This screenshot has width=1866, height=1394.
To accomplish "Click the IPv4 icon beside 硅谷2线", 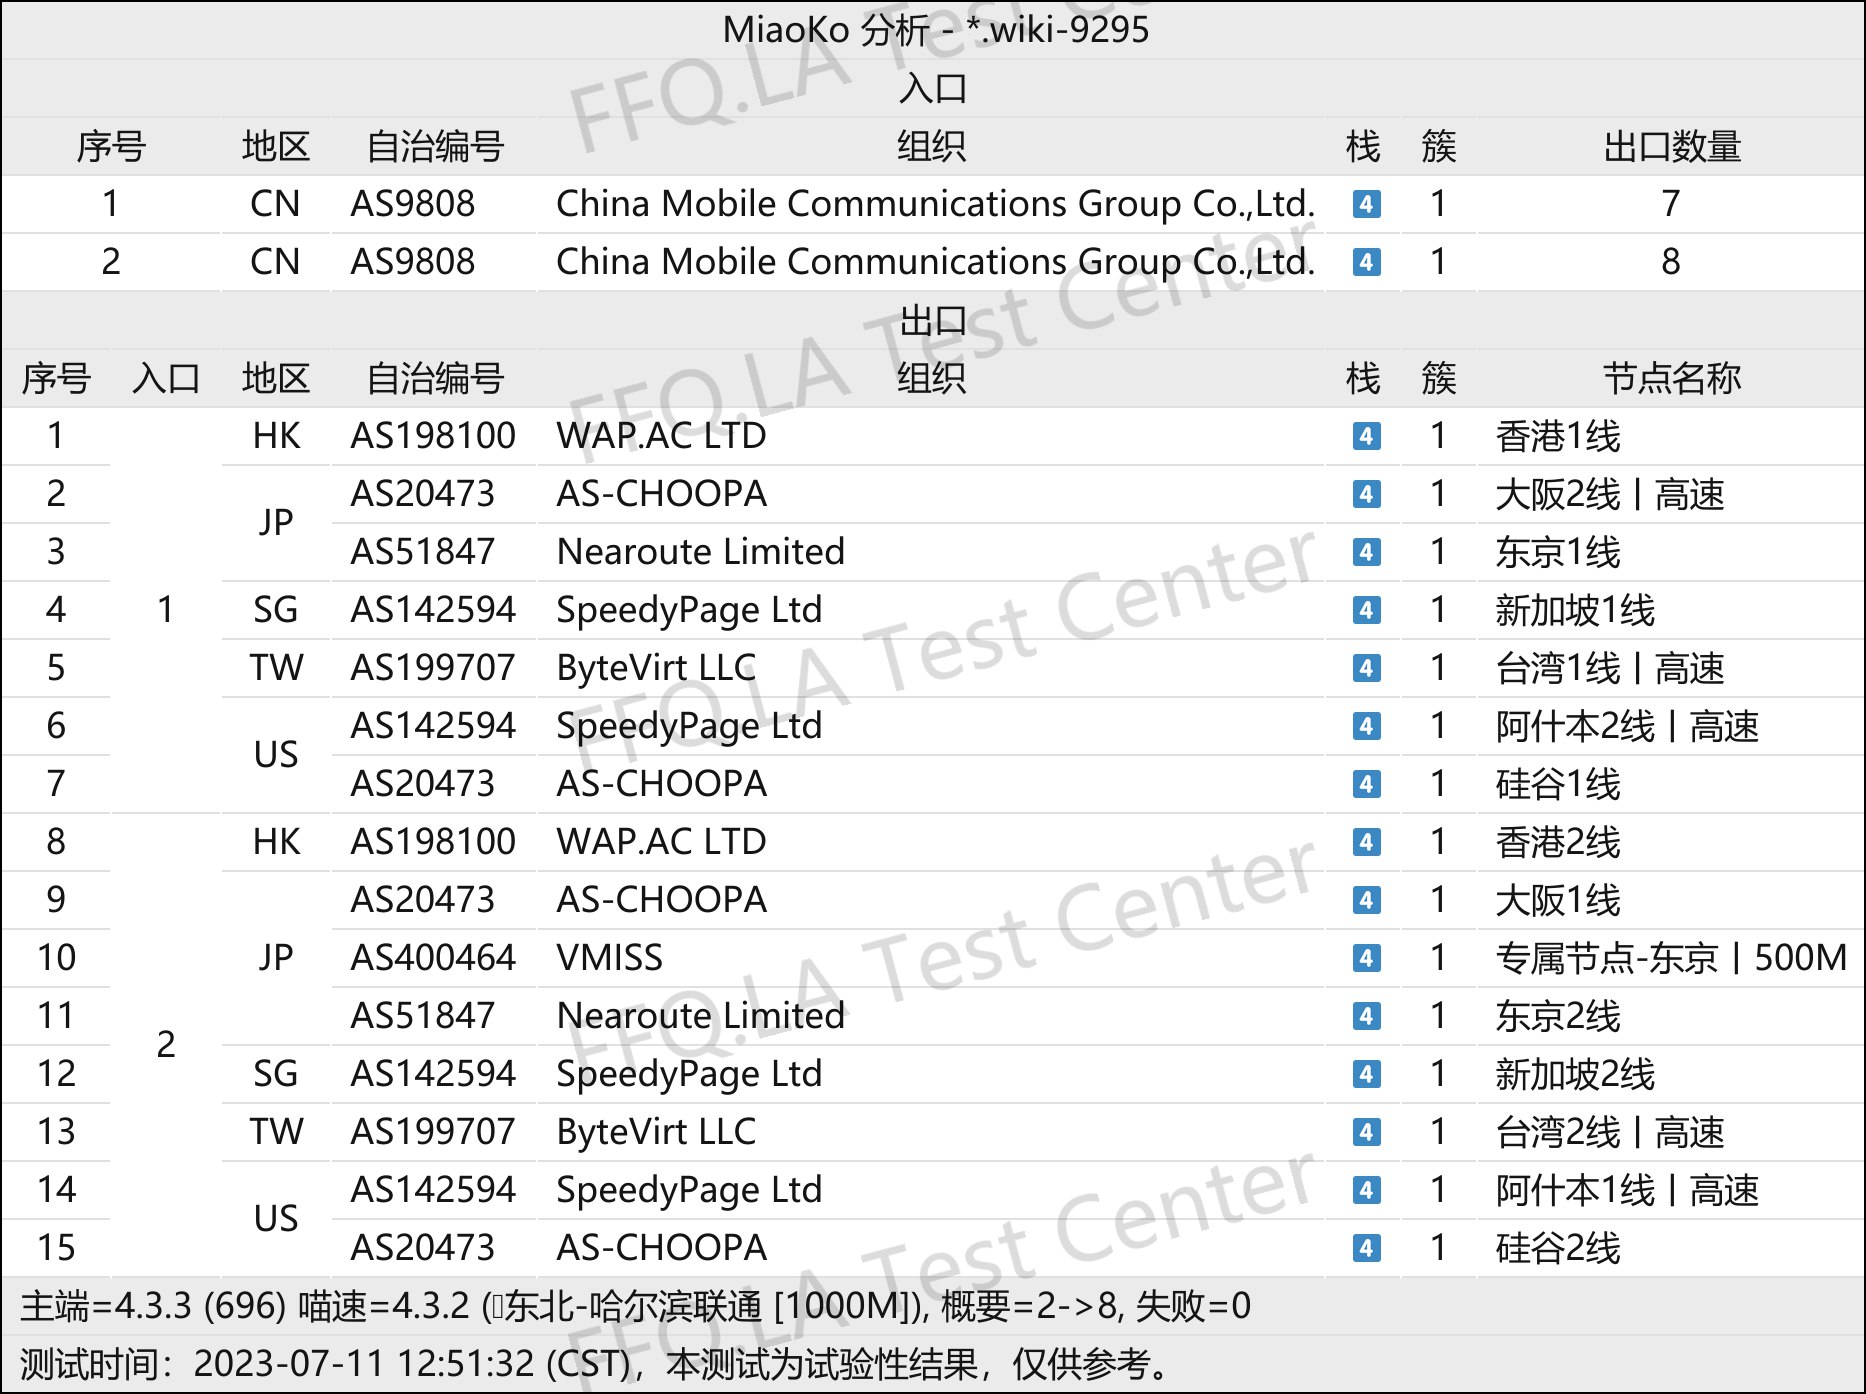I will point(1366,1248).
